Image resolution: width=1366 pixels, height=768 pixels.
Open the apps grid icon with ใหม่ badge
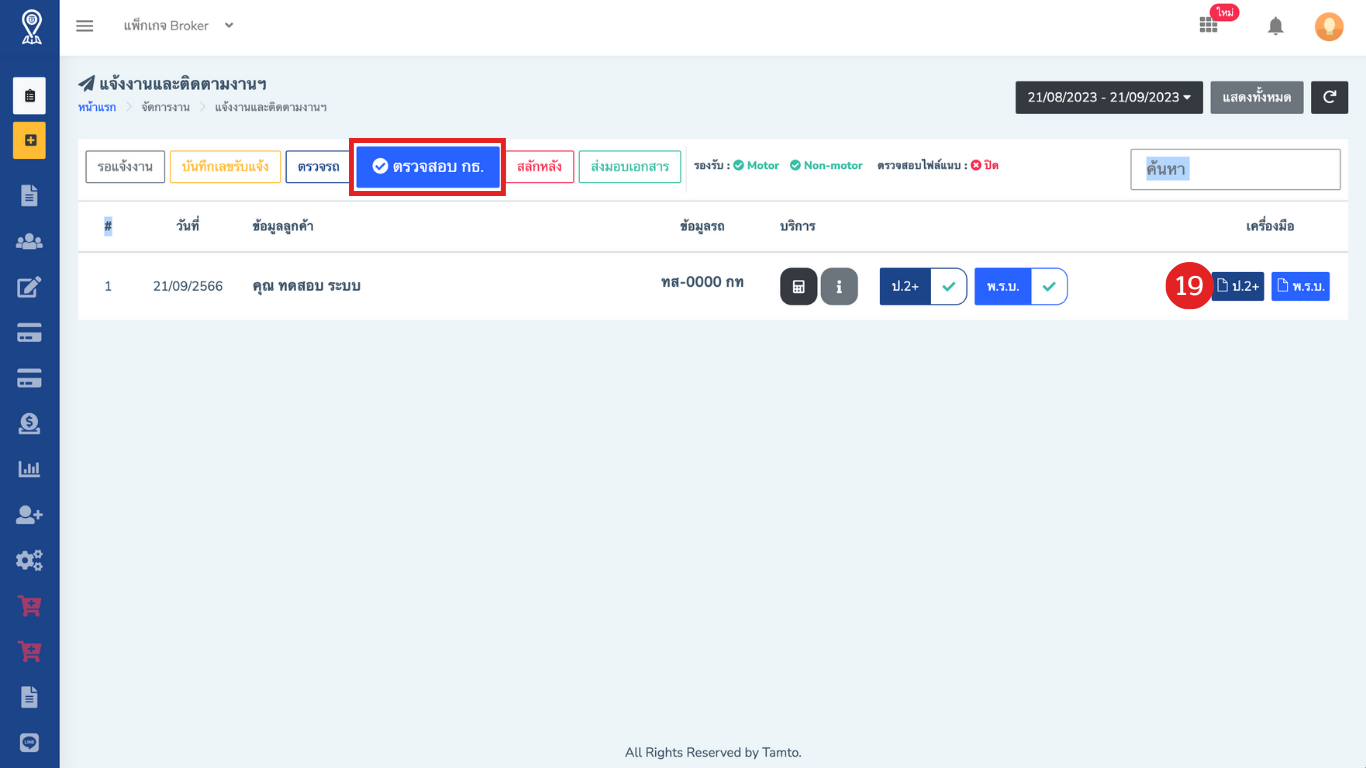[1209, 25]
